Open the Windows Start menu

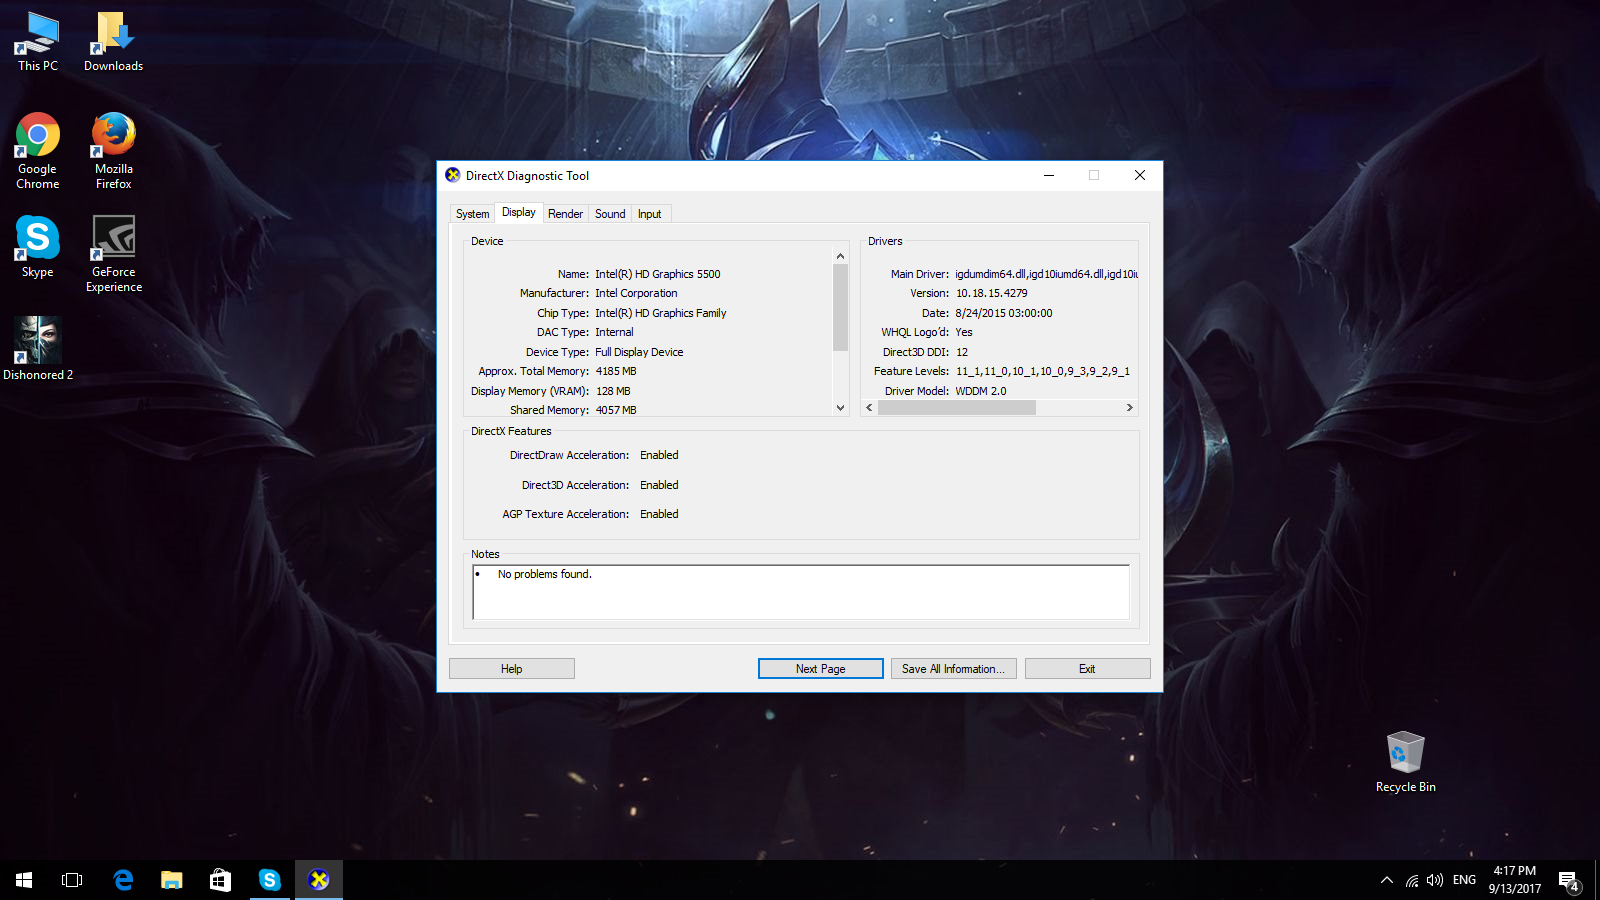(x=24, y=880)
